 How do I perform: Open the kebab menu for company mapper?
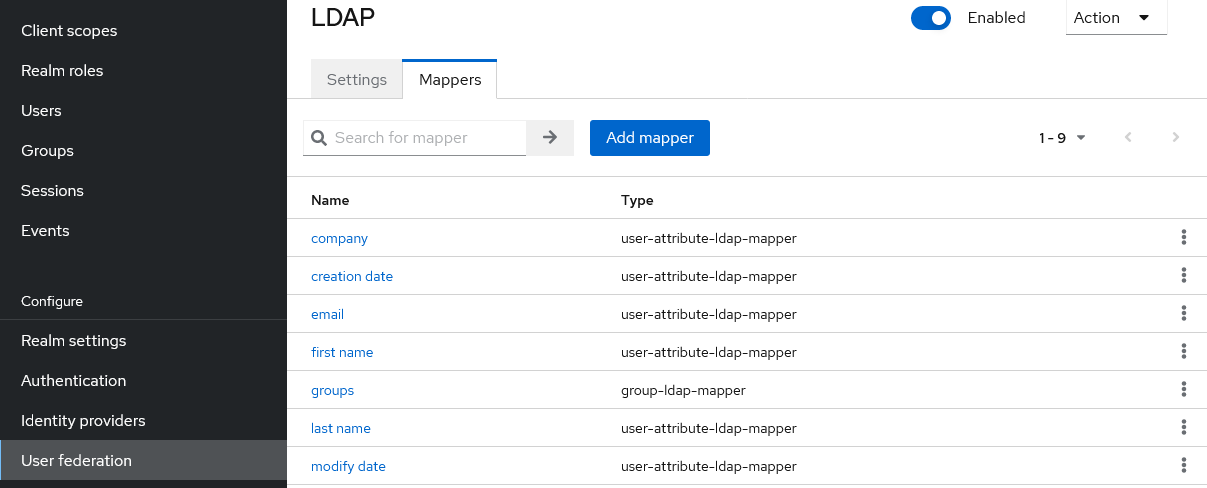pos(1183,238)
